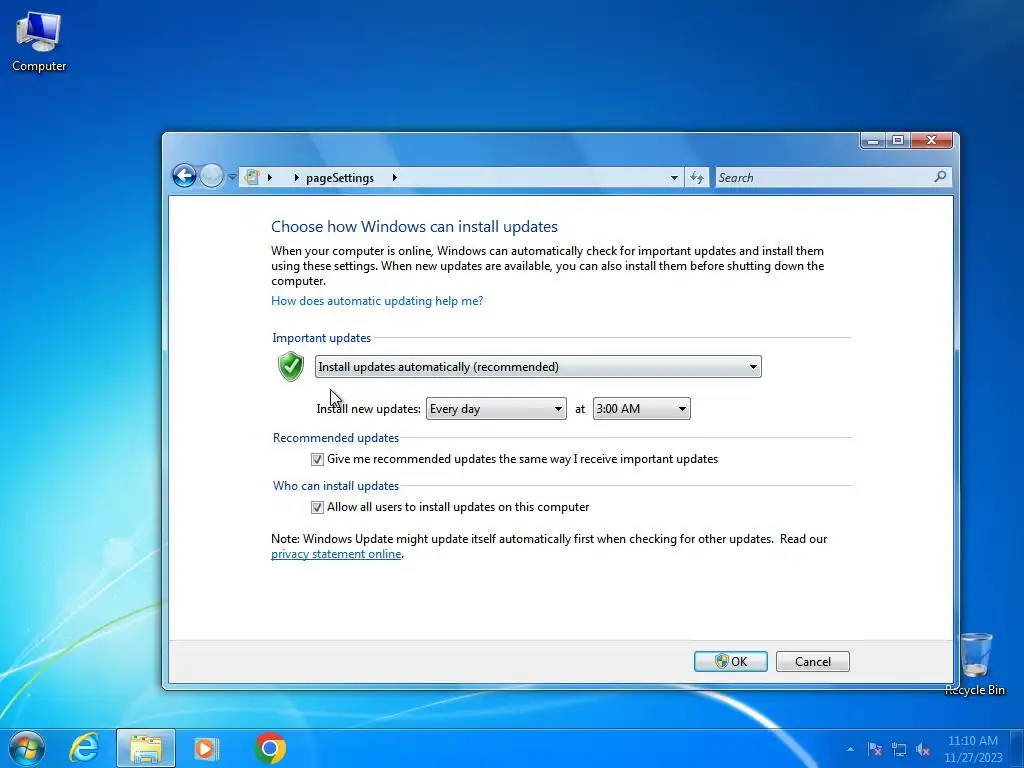Click the network tray icon

pyautogui.click(x=899, y=749)
